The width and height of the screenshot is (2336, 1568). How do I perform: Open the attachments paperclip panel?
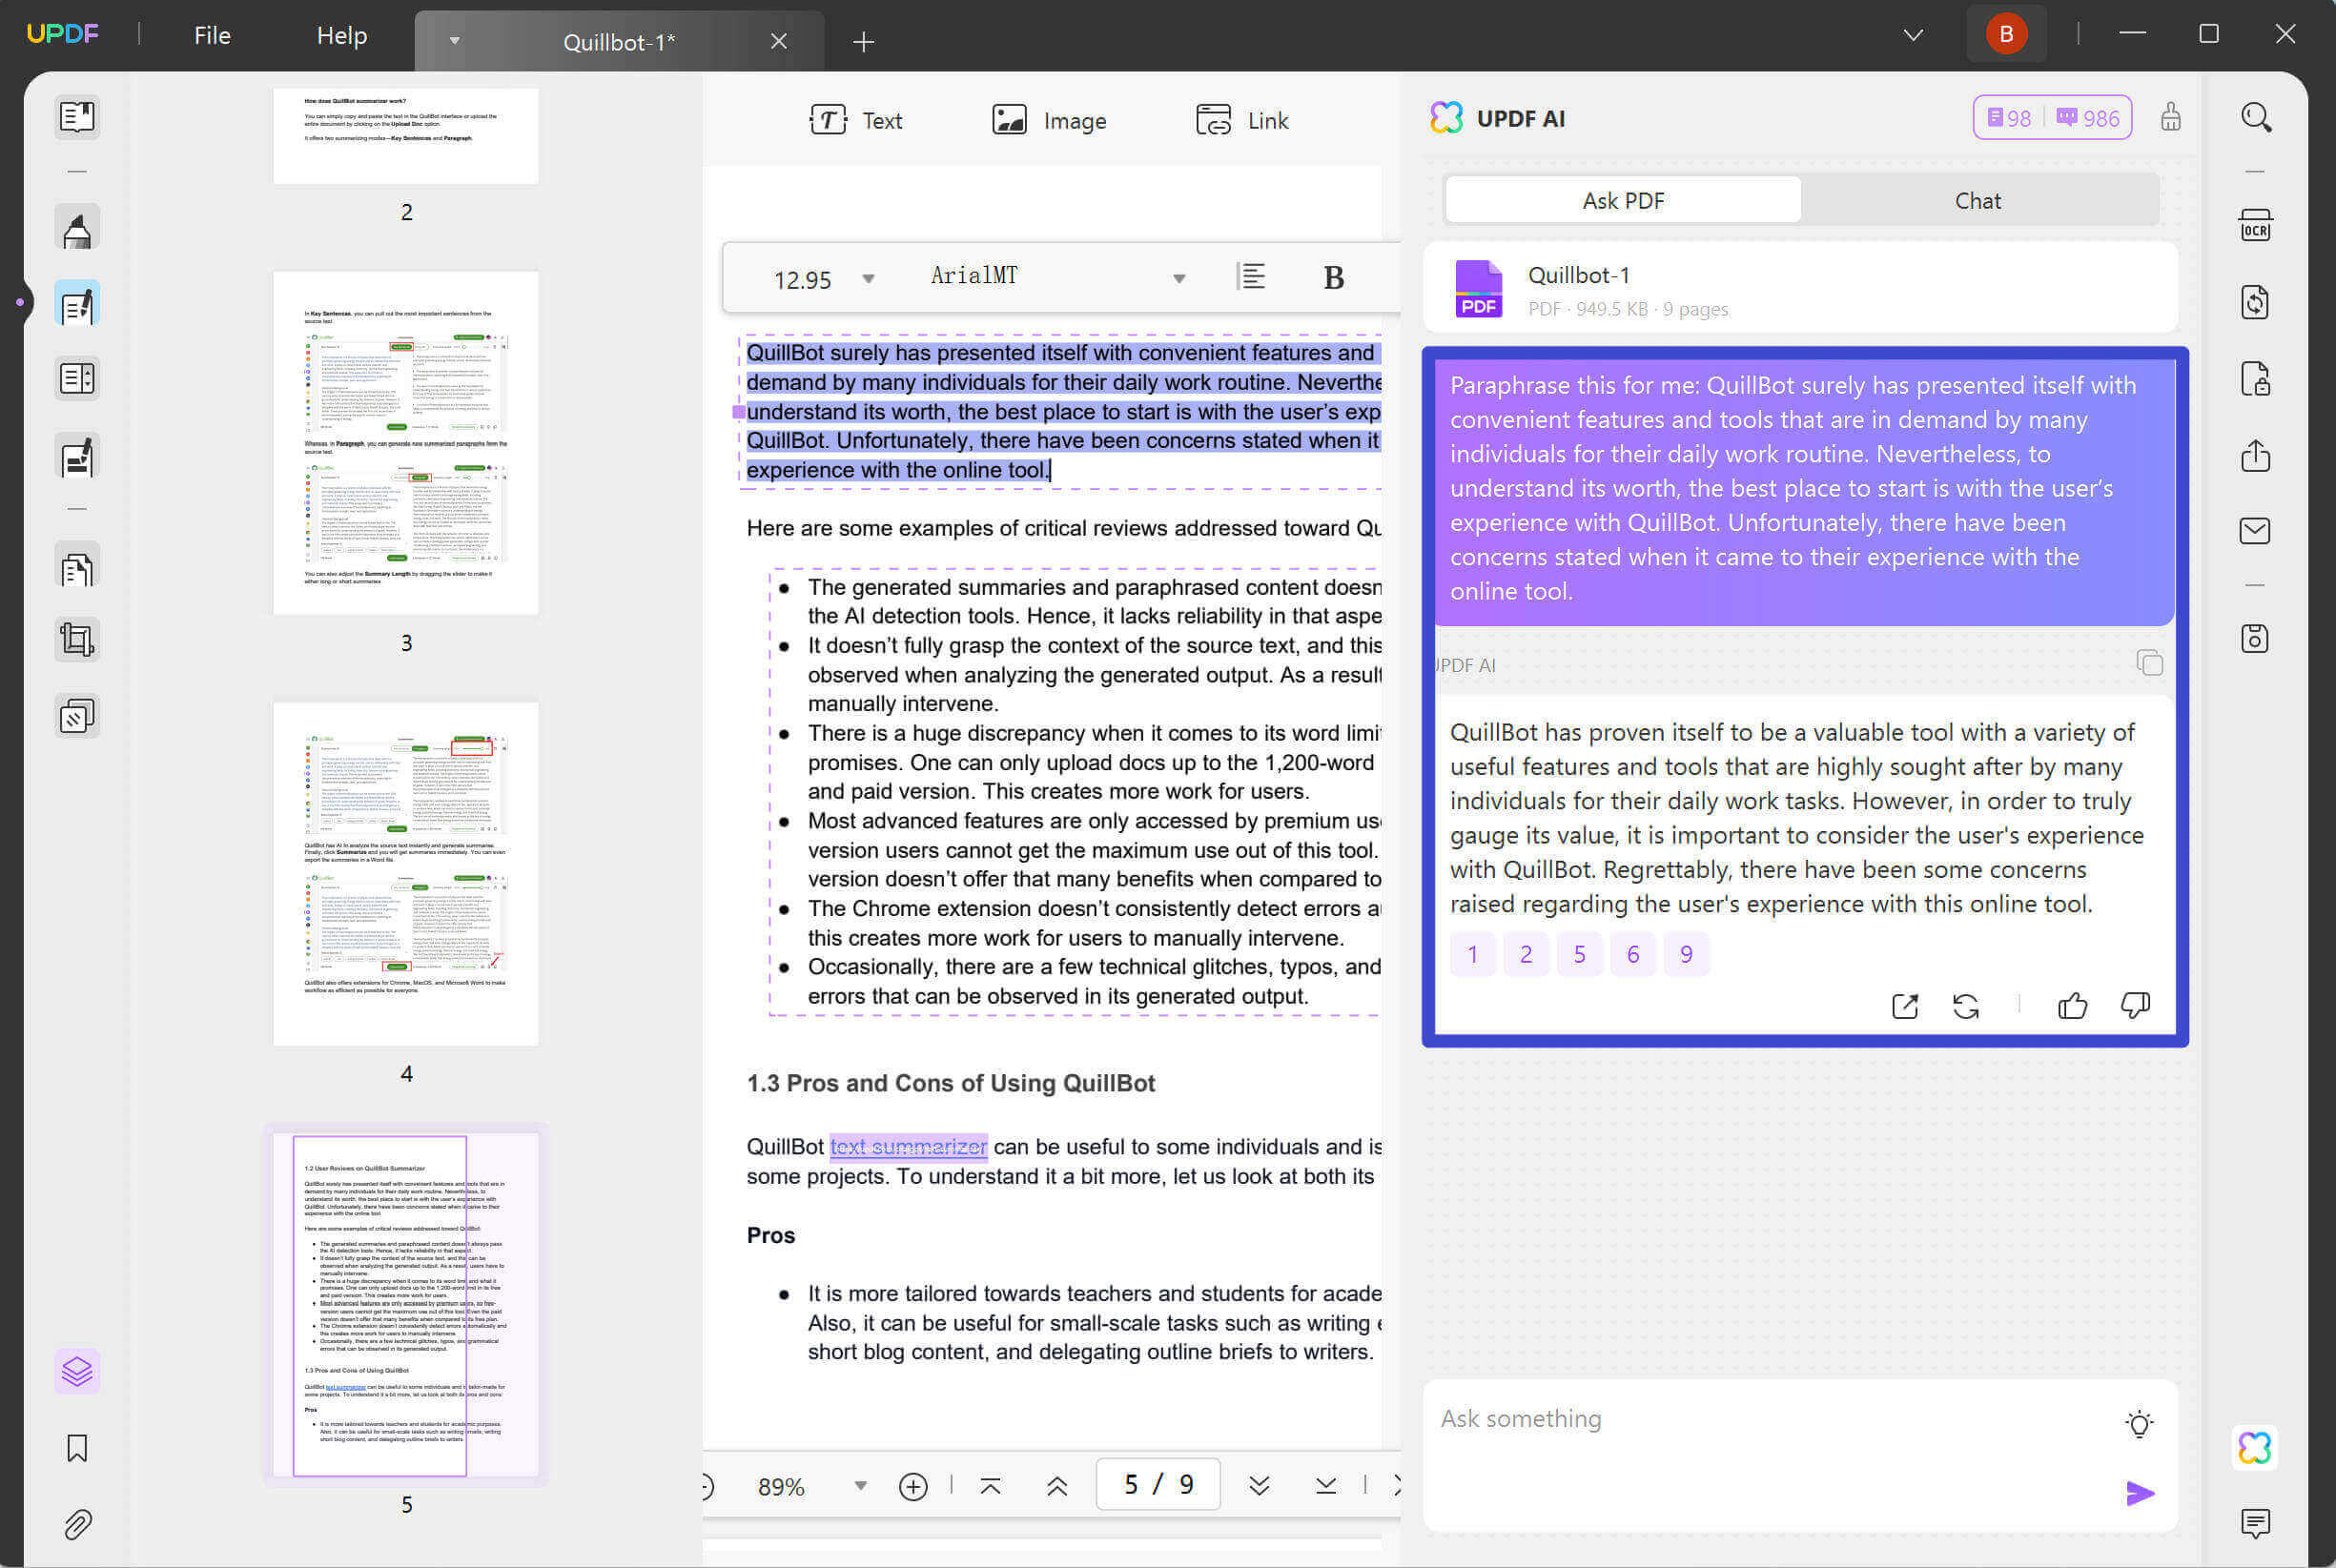point(77,1524)
